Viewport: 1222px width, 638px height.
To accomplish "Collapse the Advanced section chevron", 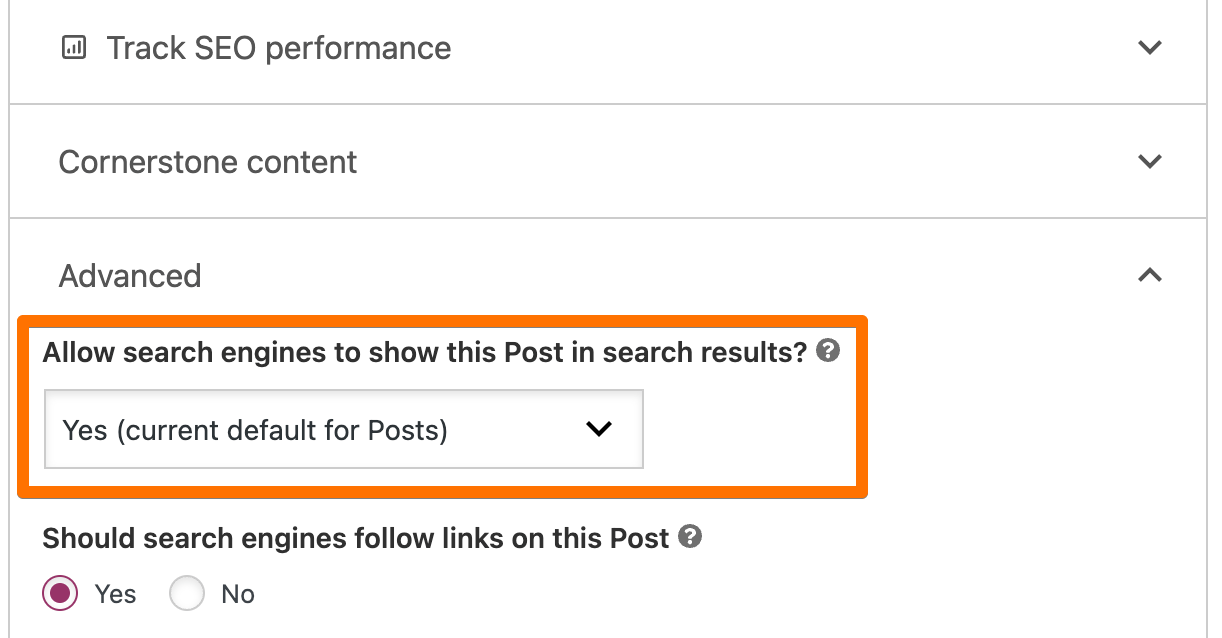I will point(1150,275).
